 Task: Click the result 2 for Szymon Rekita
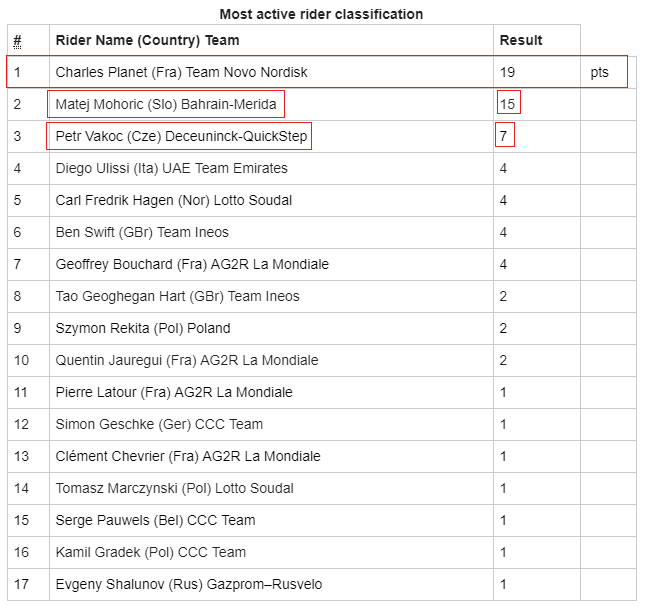pos(503,328)
